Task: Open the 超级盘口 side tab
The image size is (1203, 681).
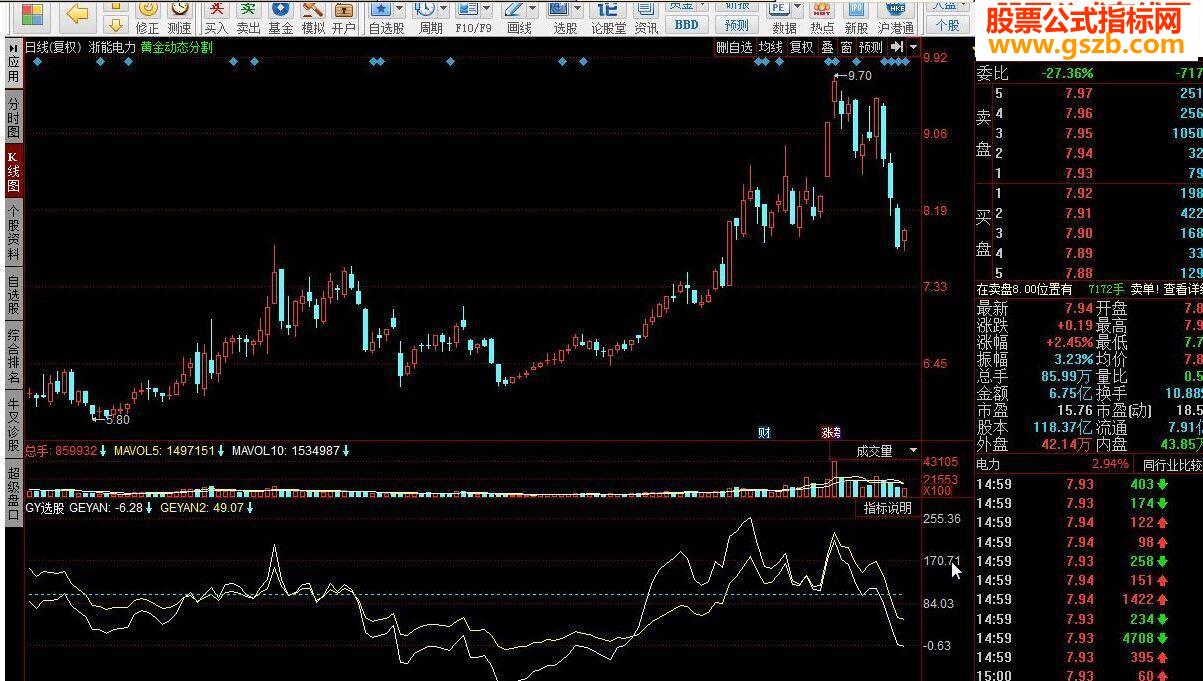Action: click(x=13, y=493)
